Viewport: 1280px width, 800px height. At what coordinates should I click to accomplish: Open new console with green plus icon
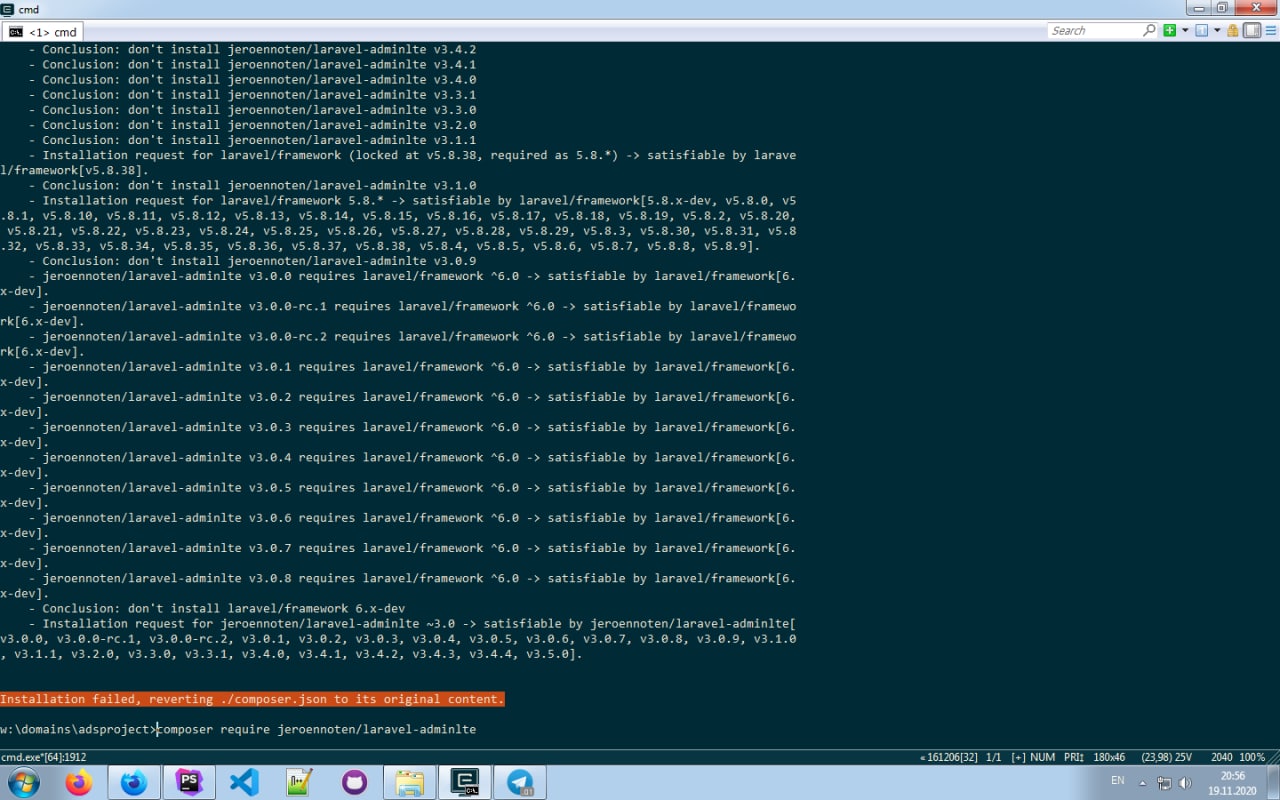coord(1169,30)
